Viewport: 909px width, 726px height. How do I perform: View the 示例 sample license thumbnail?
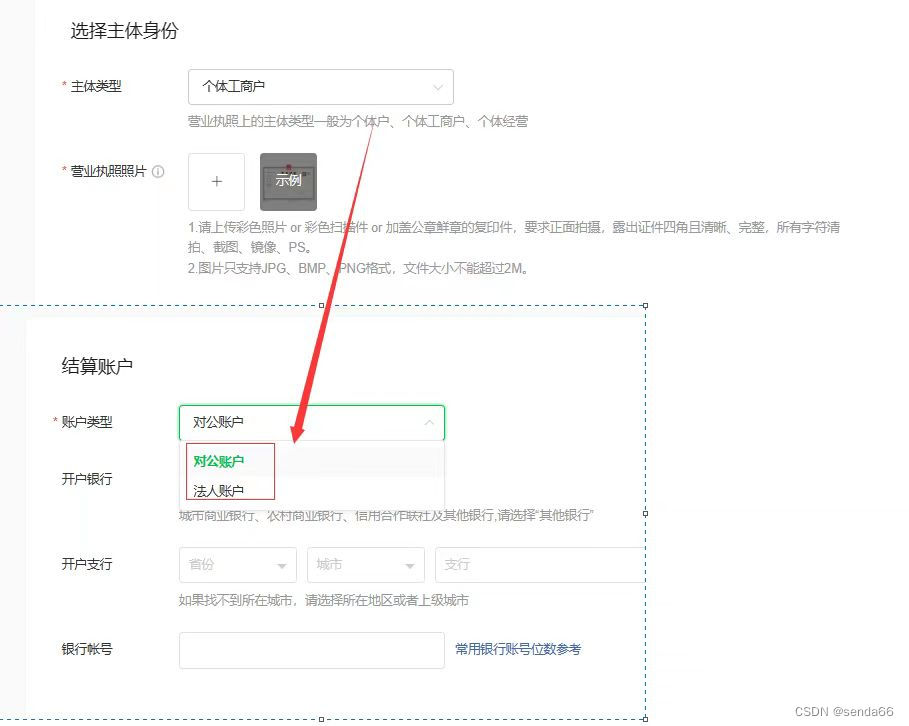288,182
